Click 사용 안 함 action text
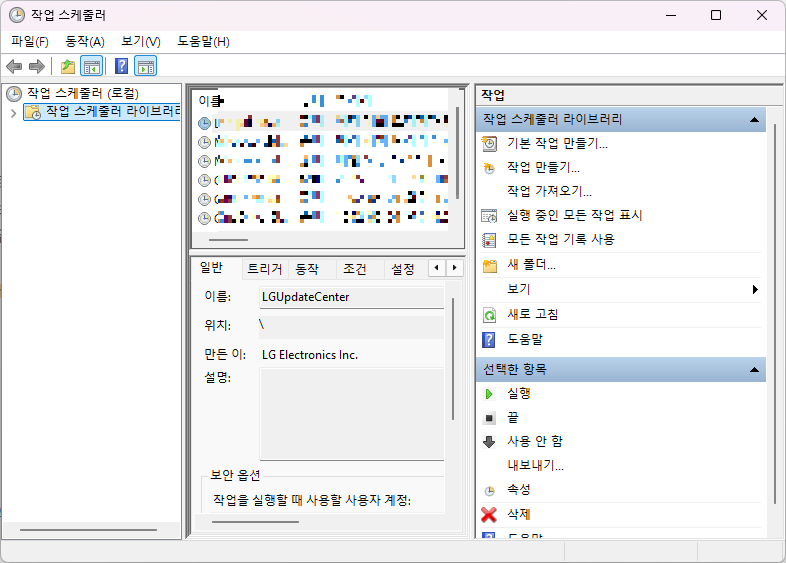This screenshot has width=786, height=563. pyautogui.click(x=534, y=441)
